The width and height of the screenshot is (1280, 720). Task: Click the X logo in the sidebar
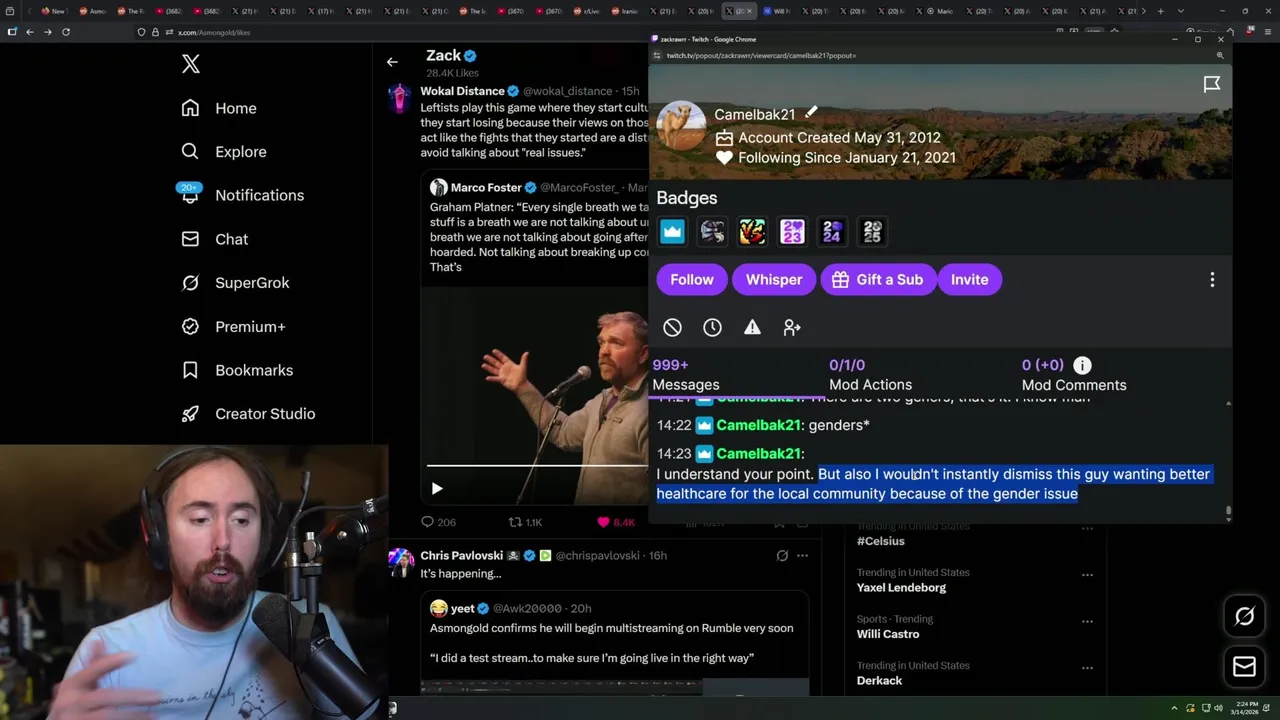click(191, 65)
